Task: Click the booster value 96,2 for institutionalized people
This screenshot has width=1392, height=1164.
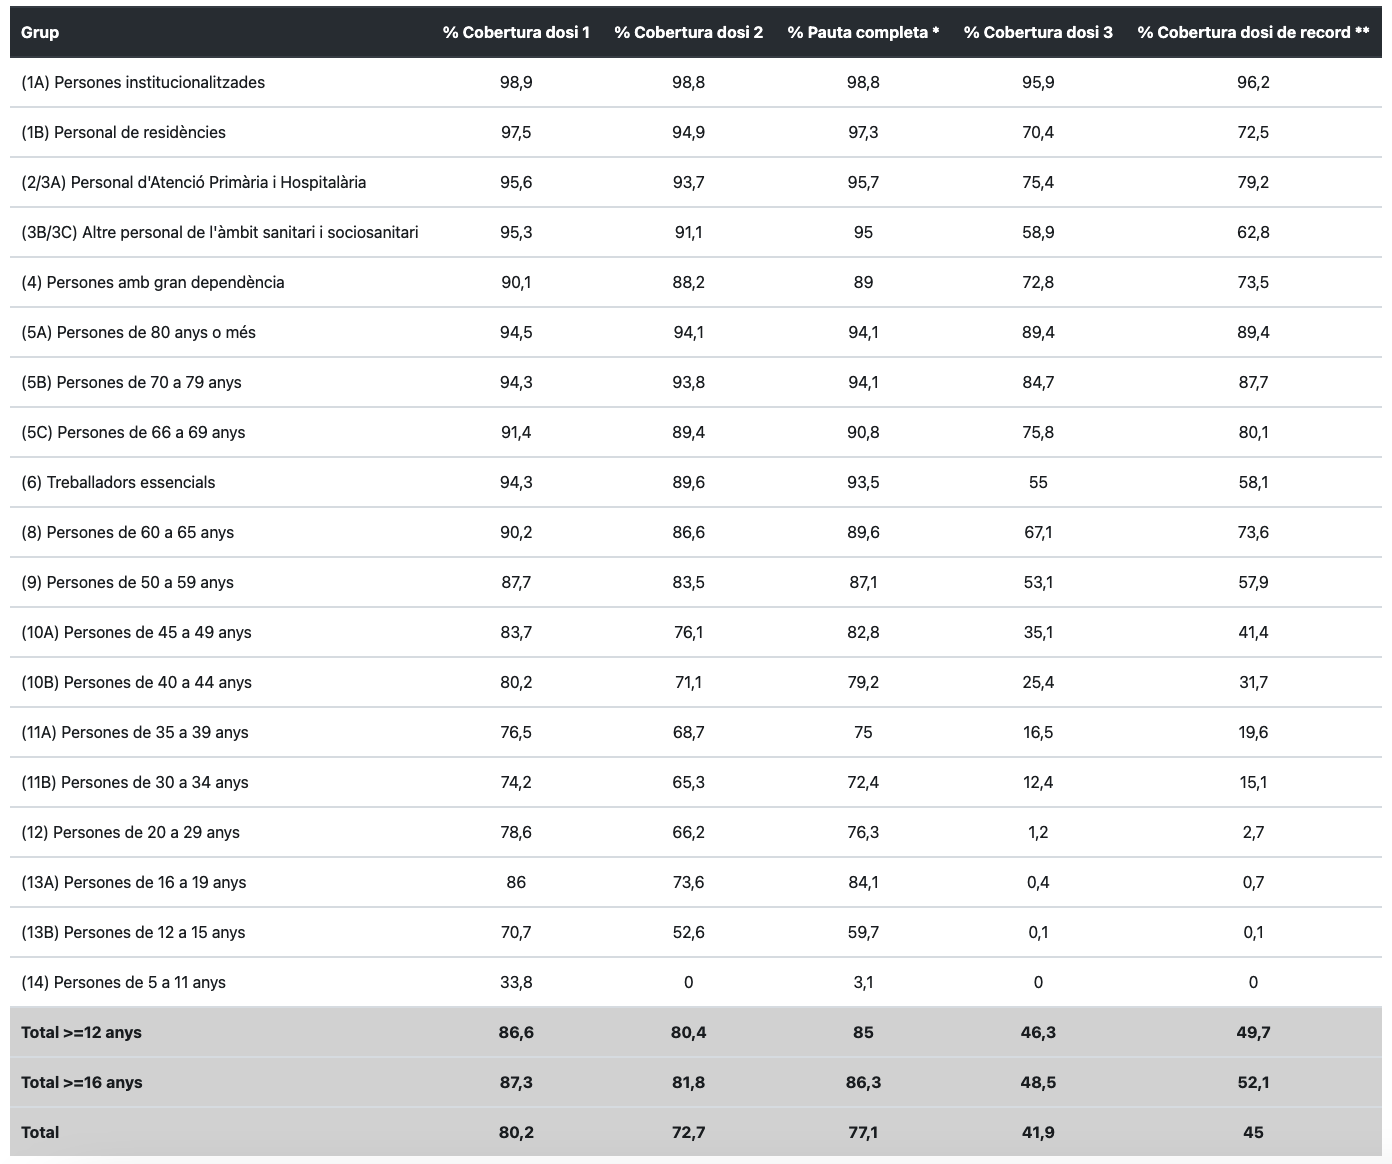Action: pos(1253,82)
